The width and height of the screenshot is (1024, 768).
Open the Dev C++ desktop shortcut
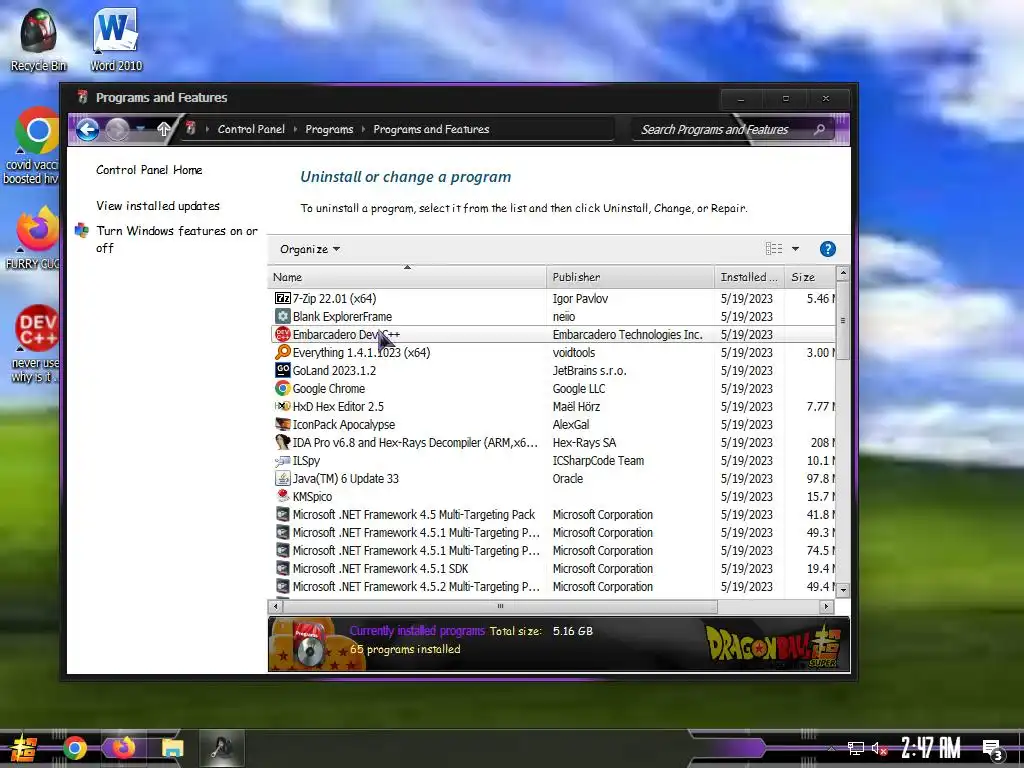click(x=37, y=344)
